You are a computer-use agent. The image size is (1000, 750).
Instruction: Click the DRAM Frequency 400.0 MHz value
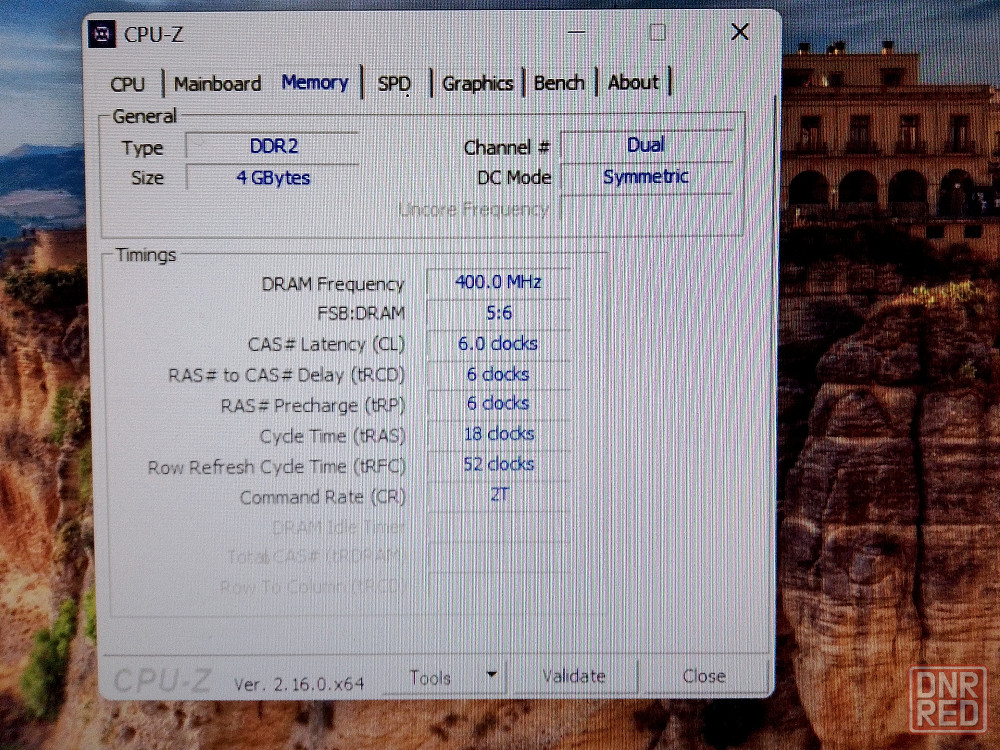tap(498, 282)
